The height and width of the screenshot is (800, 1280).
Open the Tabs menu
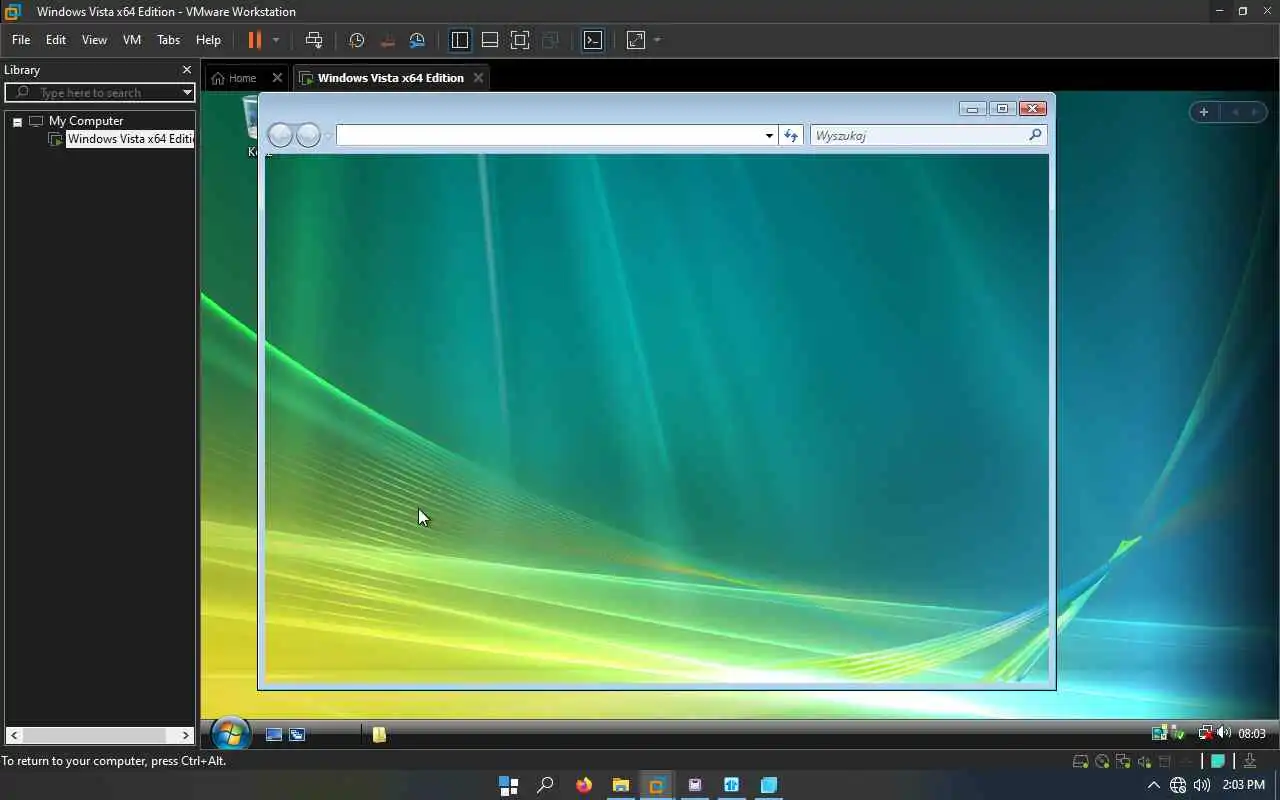169,40
